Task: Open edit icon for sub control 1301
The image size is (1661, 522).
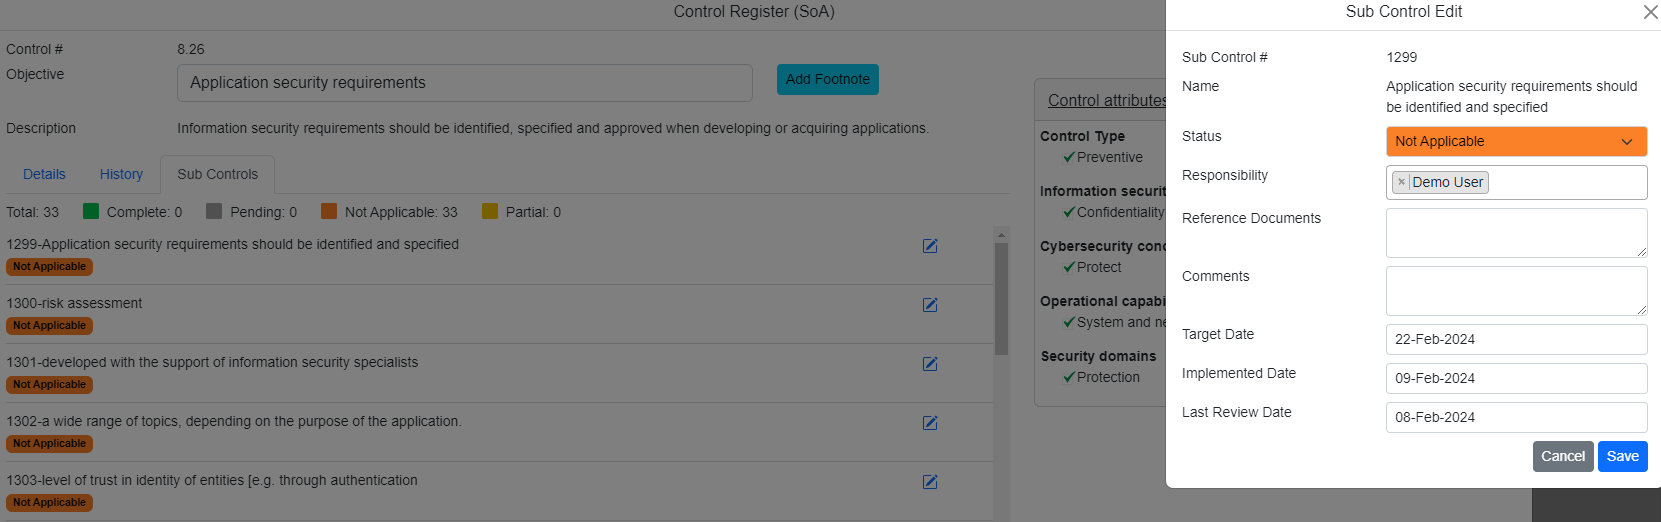Action: click(x=930, y=364)
